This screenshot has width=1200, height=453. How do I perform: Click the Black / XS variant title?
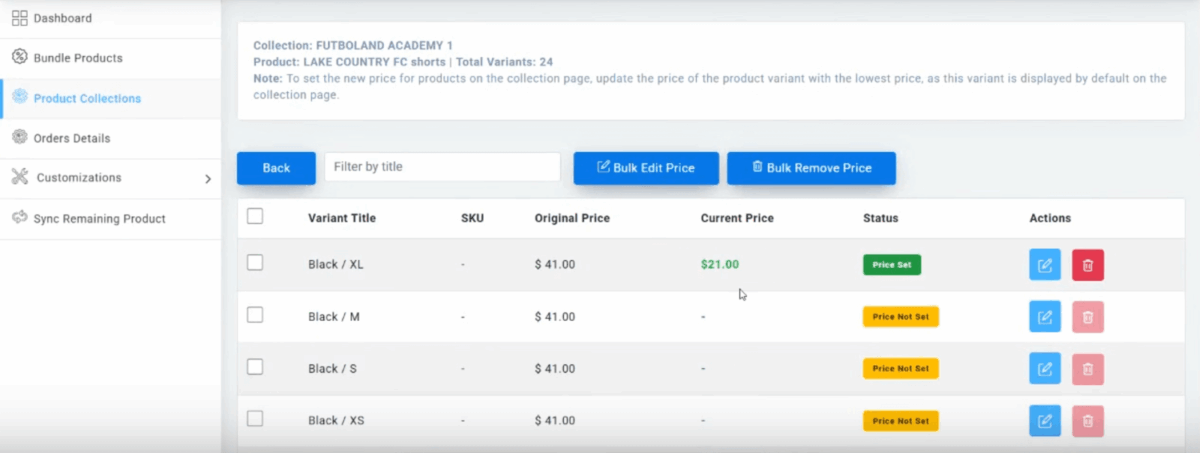tap(336, 421)
